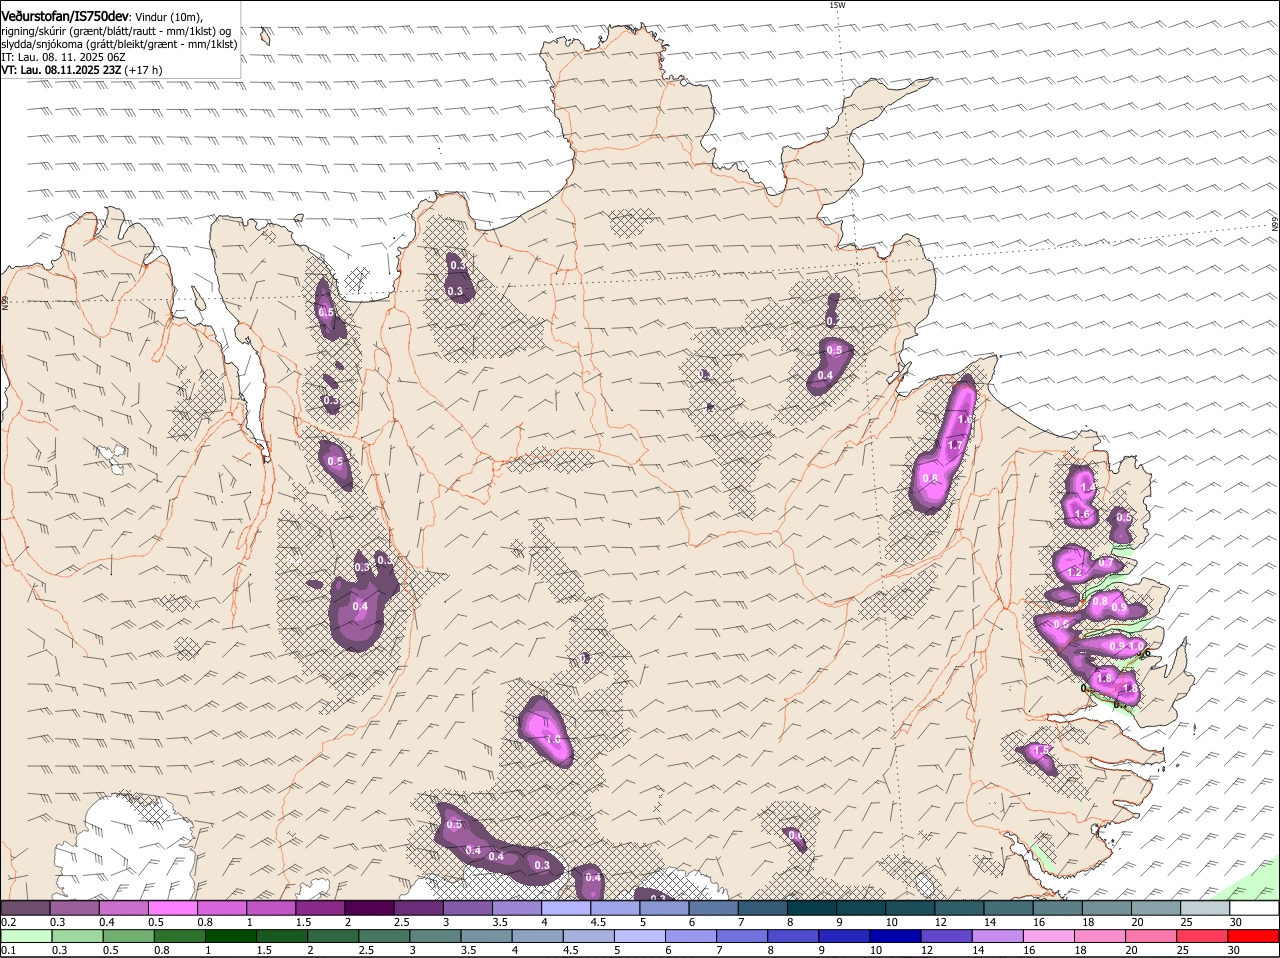Click the light pink 16 swatch, lower scale
The image size is (1280, 958).
pyautogui.click(x=1049, y=936)
